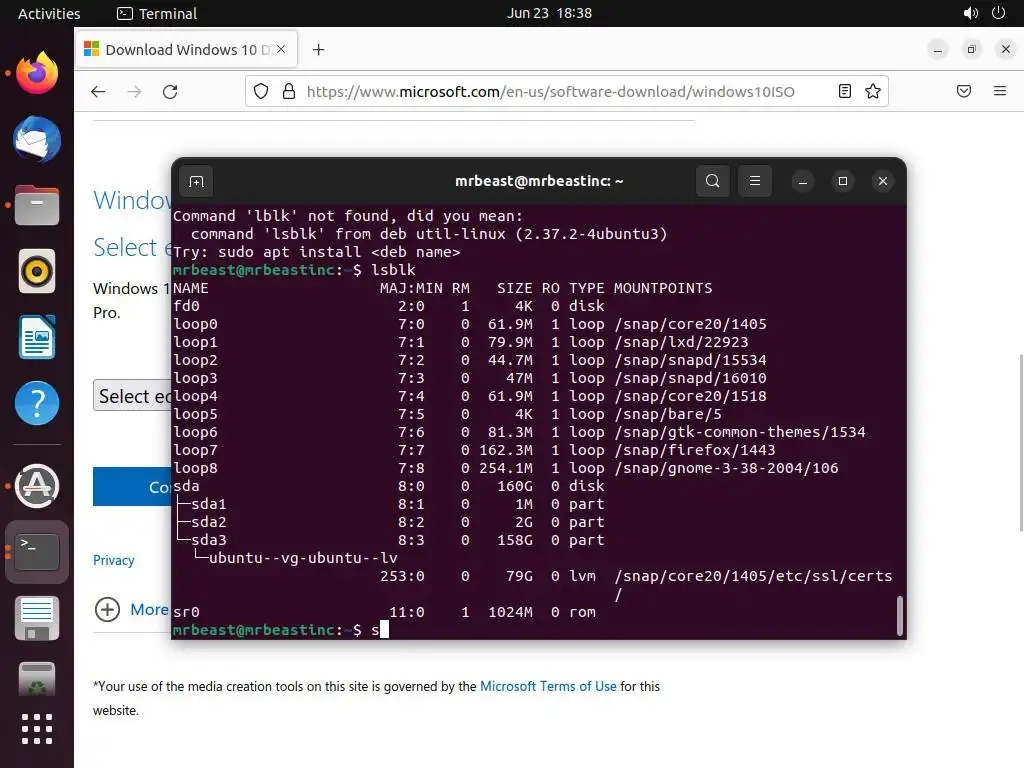The height and width of the screenshot is (768, 1024).
Task: Click the site security padlock icon
Action: tap(289, 91)
